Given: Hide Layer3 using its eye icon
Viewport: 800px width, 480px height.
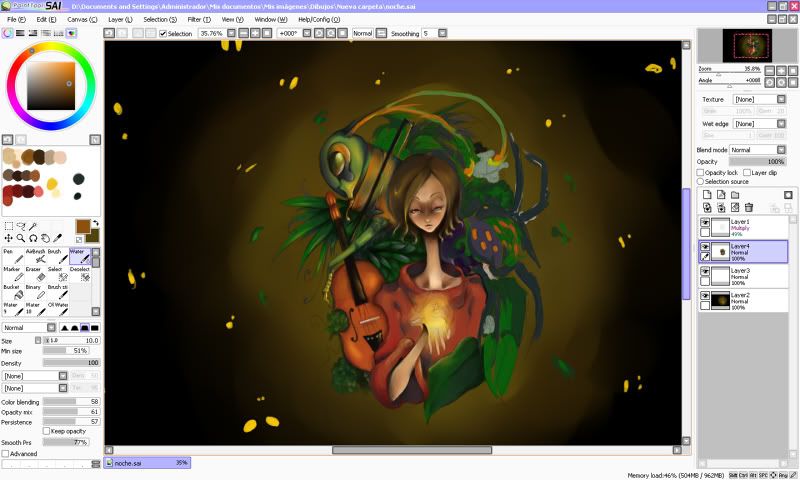Looking at the screenshot, I should 705,271.
